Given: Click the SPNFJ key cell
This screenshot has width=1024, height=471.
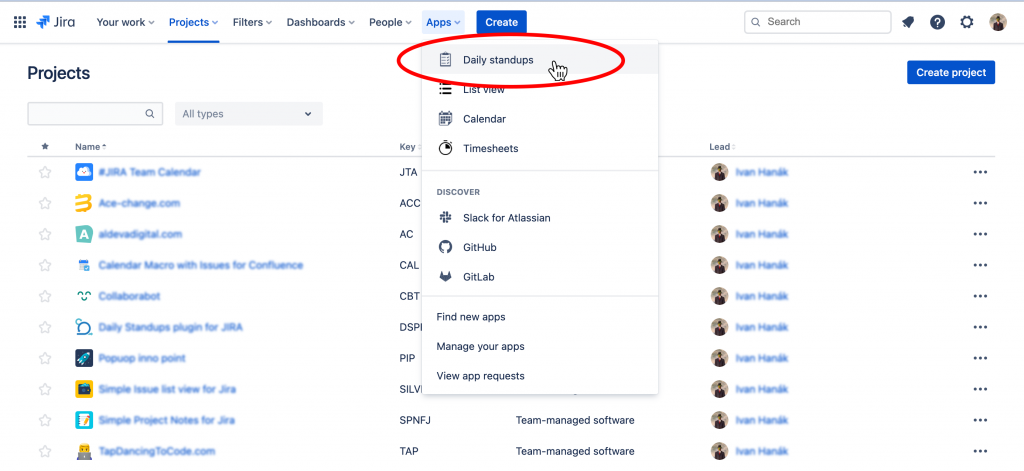Looking at the screenshot, I should [415, 420].
